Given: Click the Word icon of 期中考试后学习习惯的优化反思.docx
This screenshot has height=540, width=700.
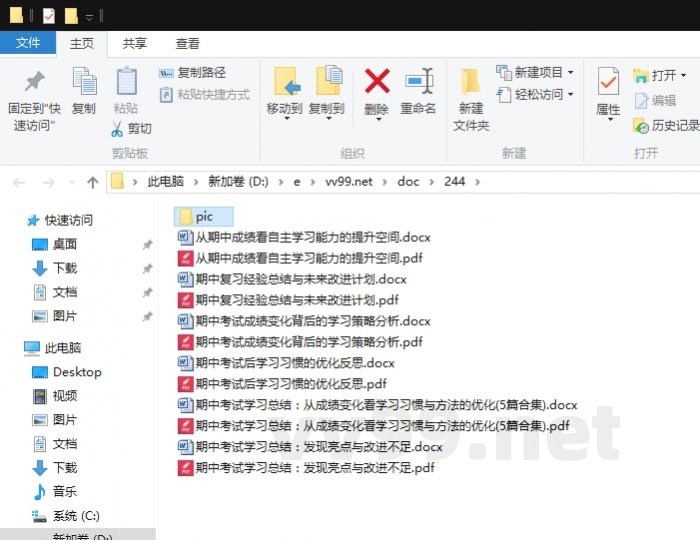Looking at the screenshot, I should [185, 363].
